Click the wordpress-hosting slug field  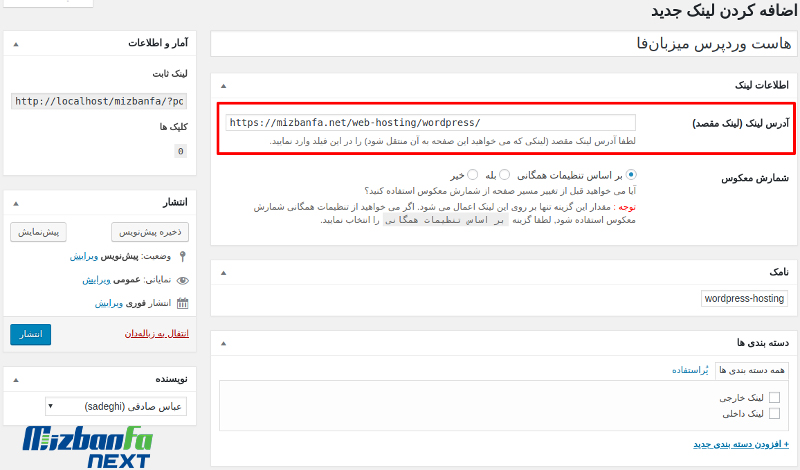click(x=744, y=299)
